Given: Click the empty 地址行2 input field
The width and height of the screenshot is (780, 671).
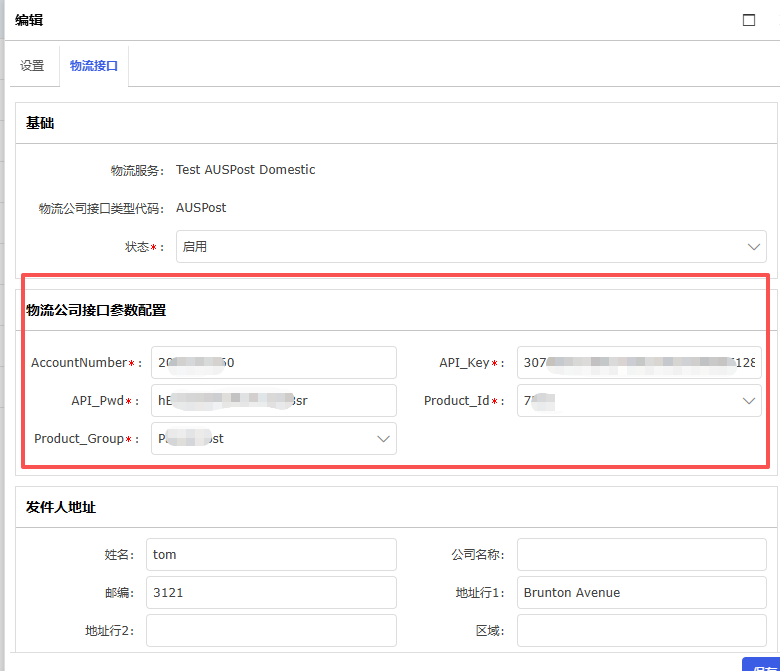Looking at the screenshot, I should click(x=271, y=631).
